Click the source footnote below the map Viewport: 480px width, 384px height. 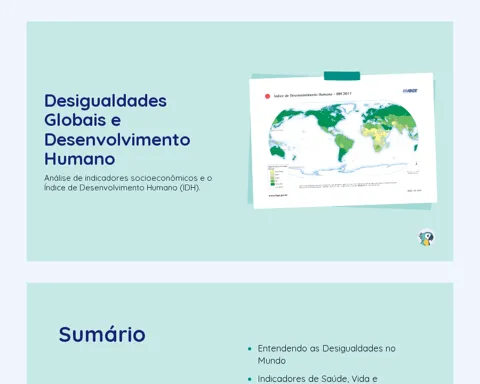[348, 185]
